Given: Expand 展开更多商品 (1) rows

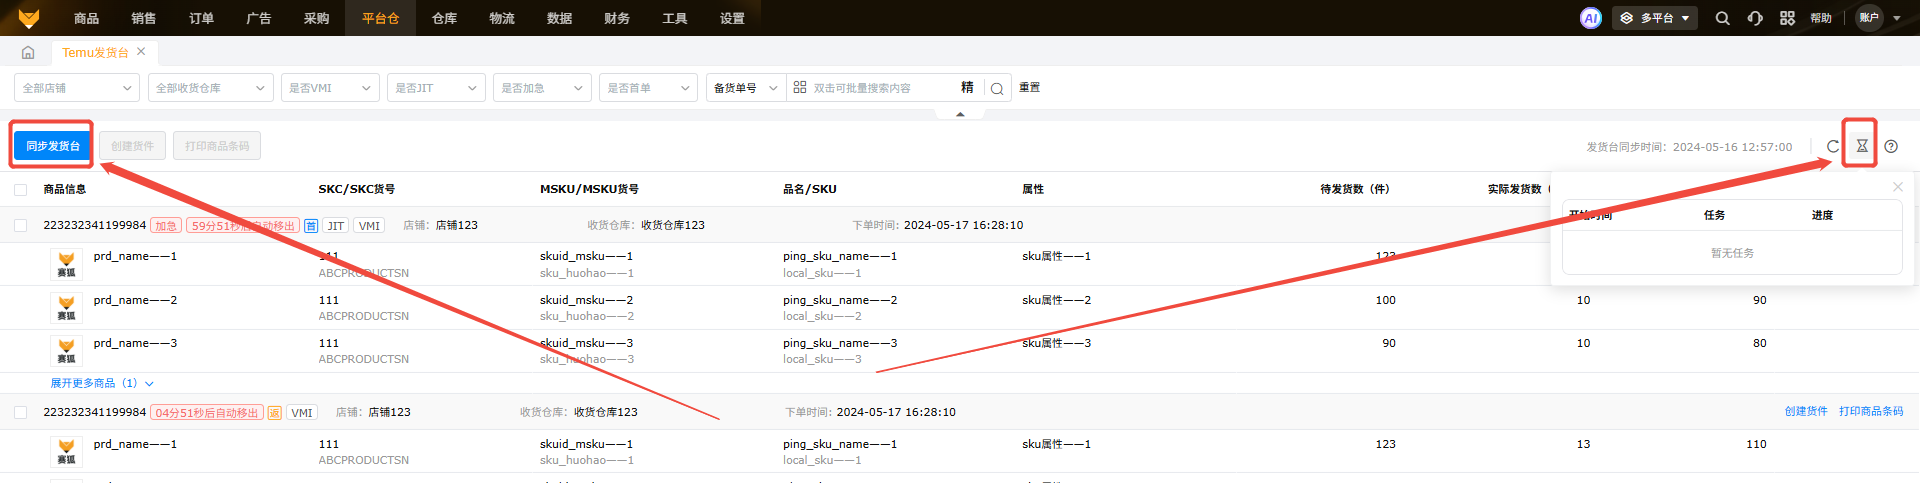Looking at the screenshot, I should [x=102, y=383].
